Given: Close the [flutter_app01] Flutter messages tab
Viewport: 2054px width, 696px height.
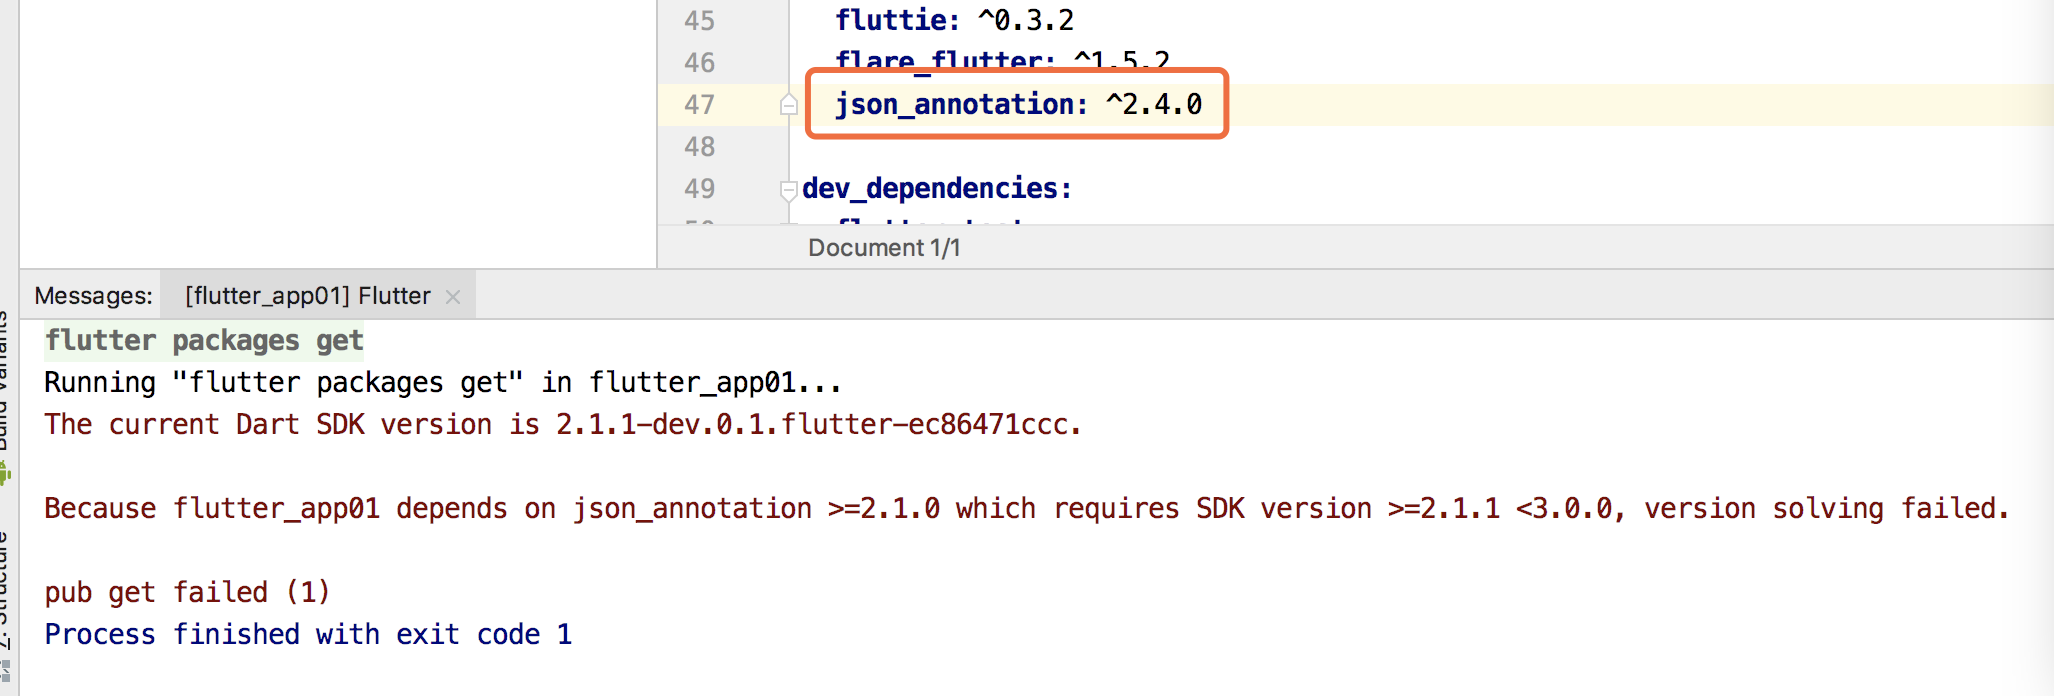Looking at the screenshot, I should pos(453,297).
